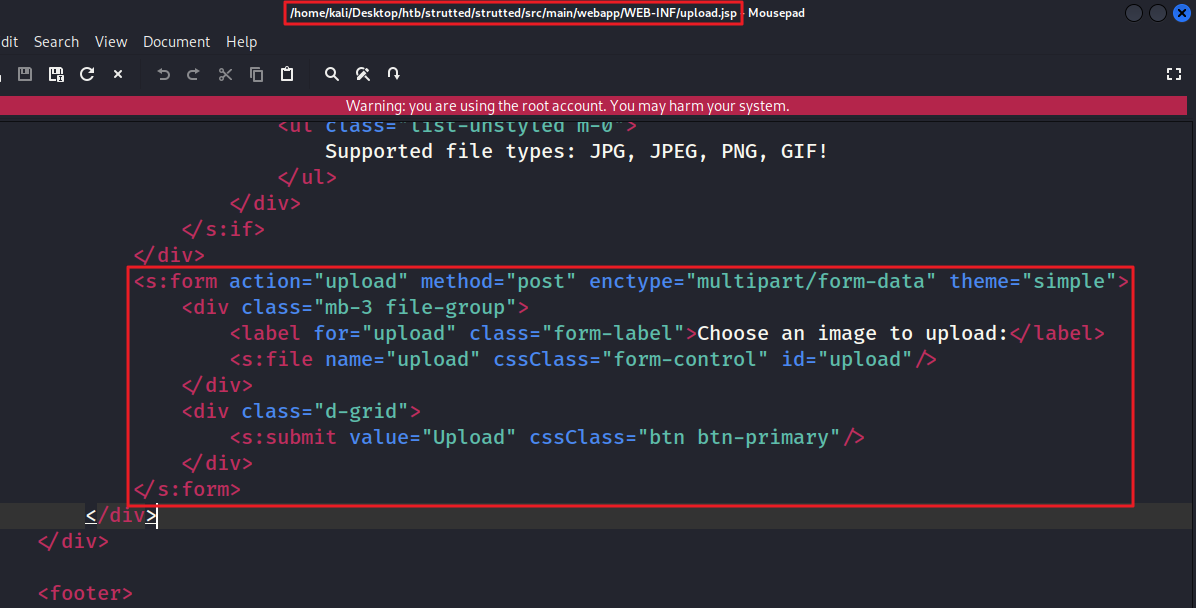Open Find with the magnifier icon

tap(332, 74)
